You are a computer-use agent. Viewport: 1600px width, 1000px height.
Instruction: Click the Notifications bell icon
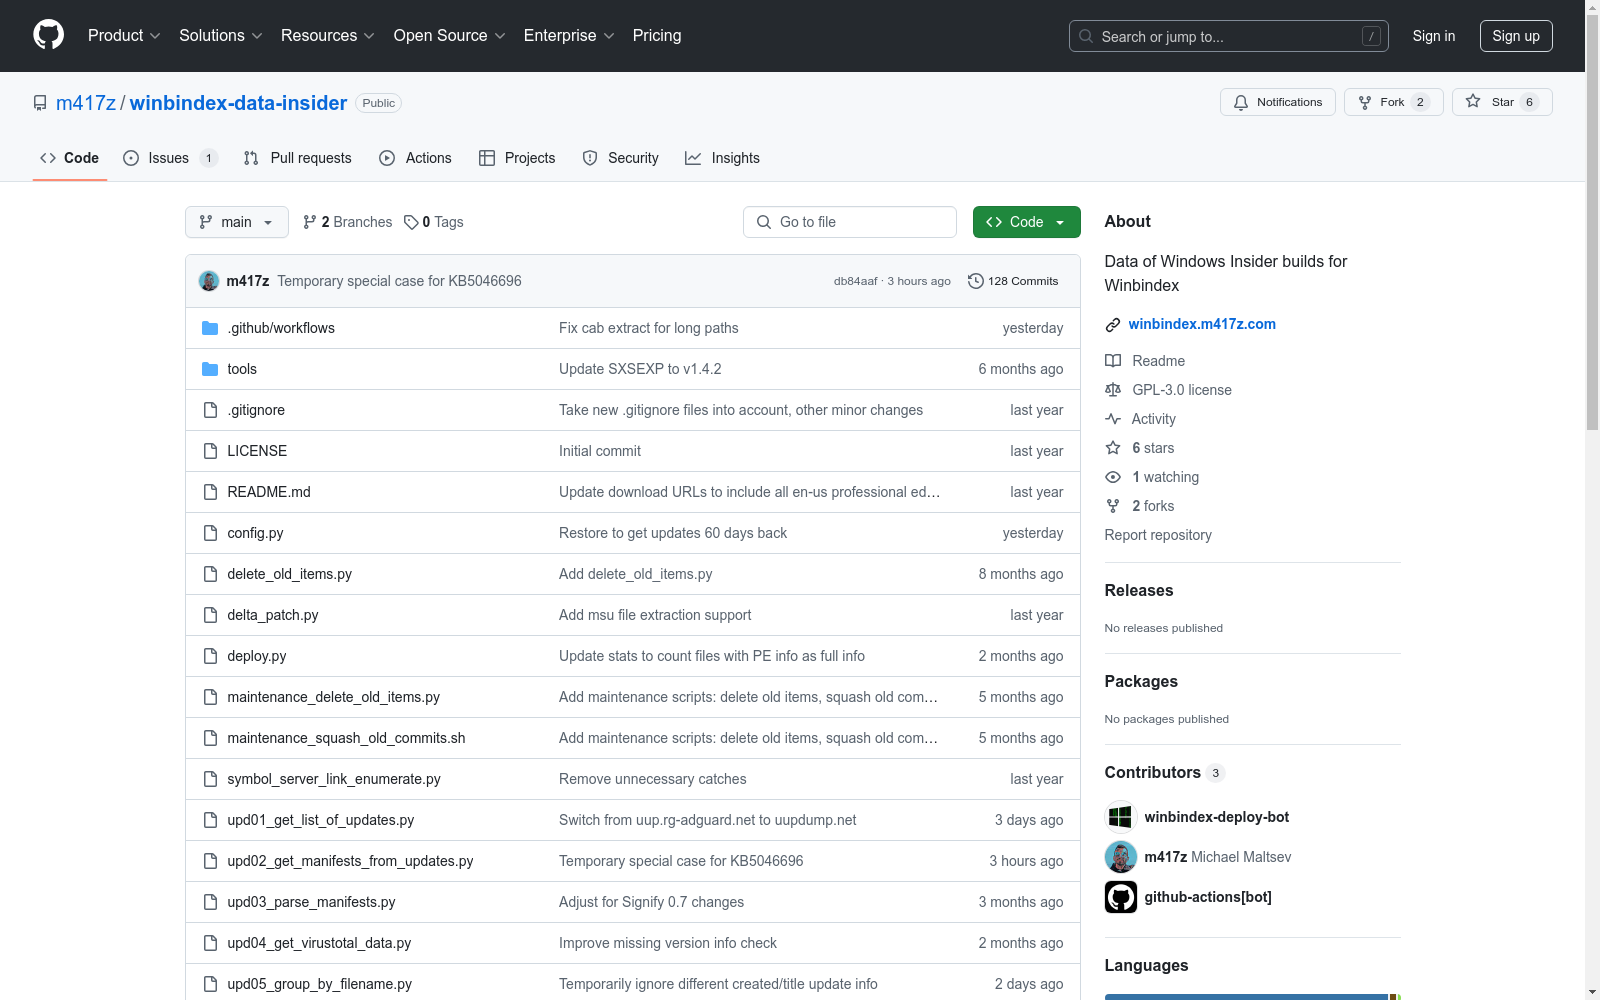[1241, 102]
